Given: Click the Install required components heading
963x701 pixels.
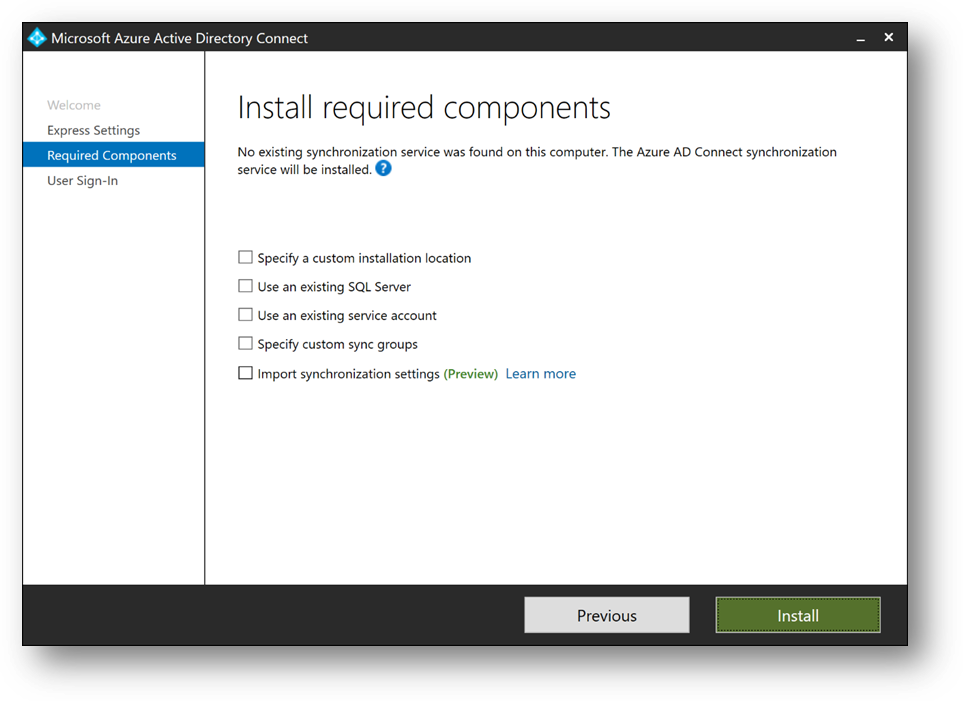Looking at the screenshot, I should click(x=424, y=107).
